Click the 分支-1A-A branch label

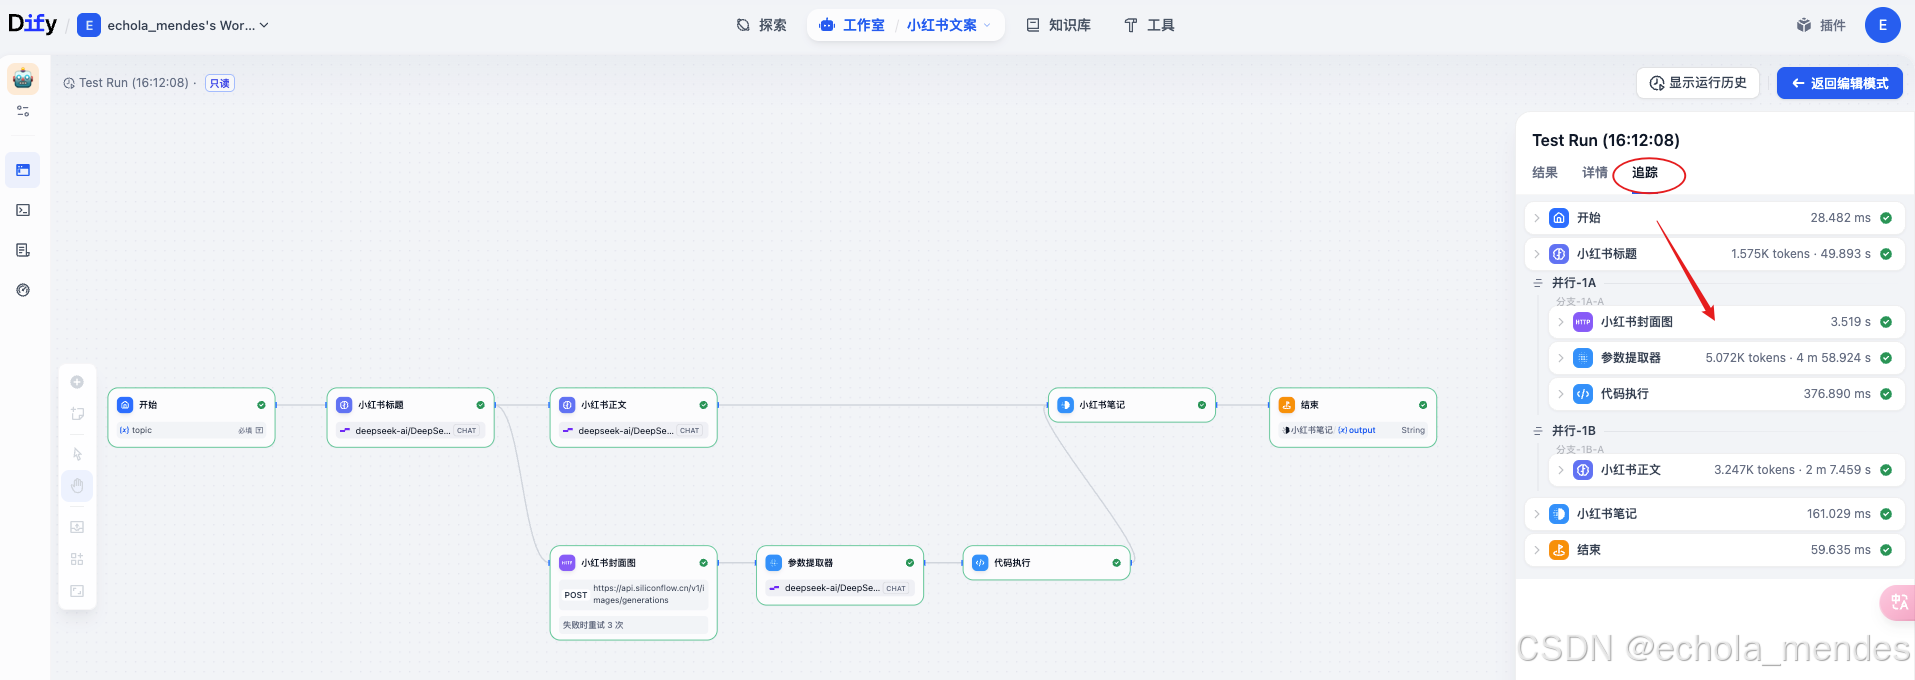pyautogui.click(x=1580, y=301)
